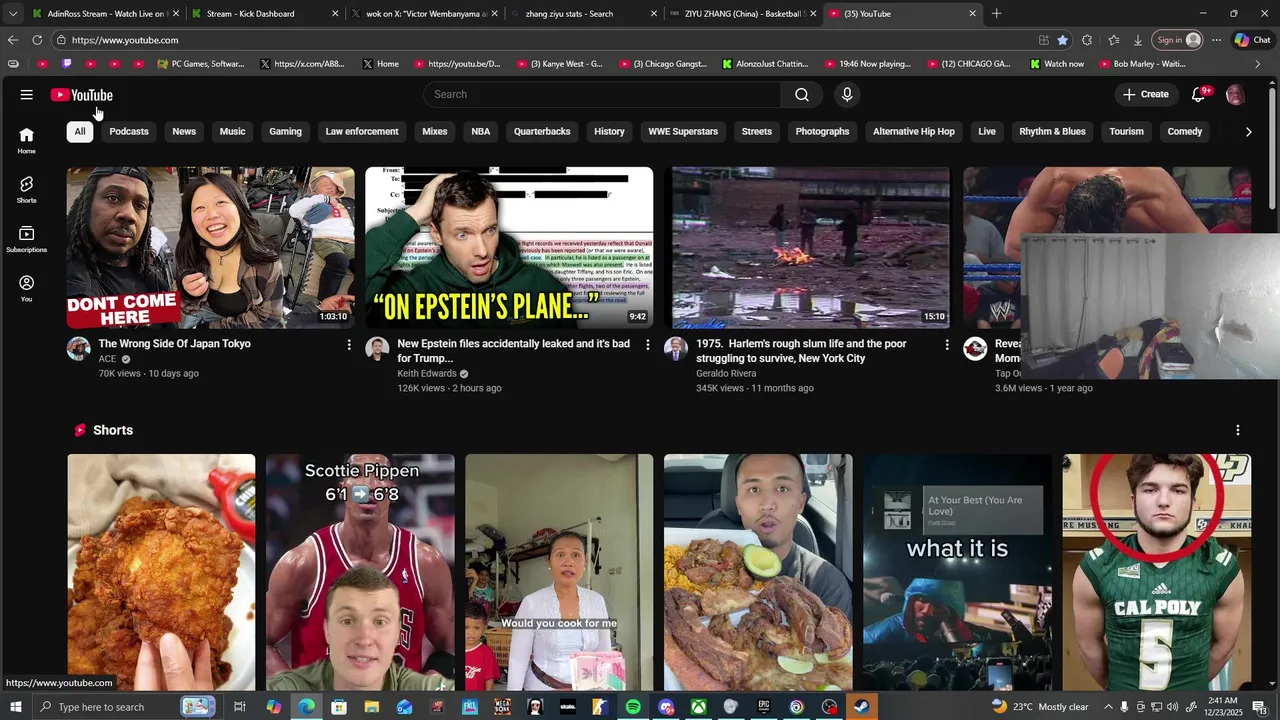This screenshot has height=720, width=1280.
Task: Open Windows notification center icon
Action: pos(1261,707)
